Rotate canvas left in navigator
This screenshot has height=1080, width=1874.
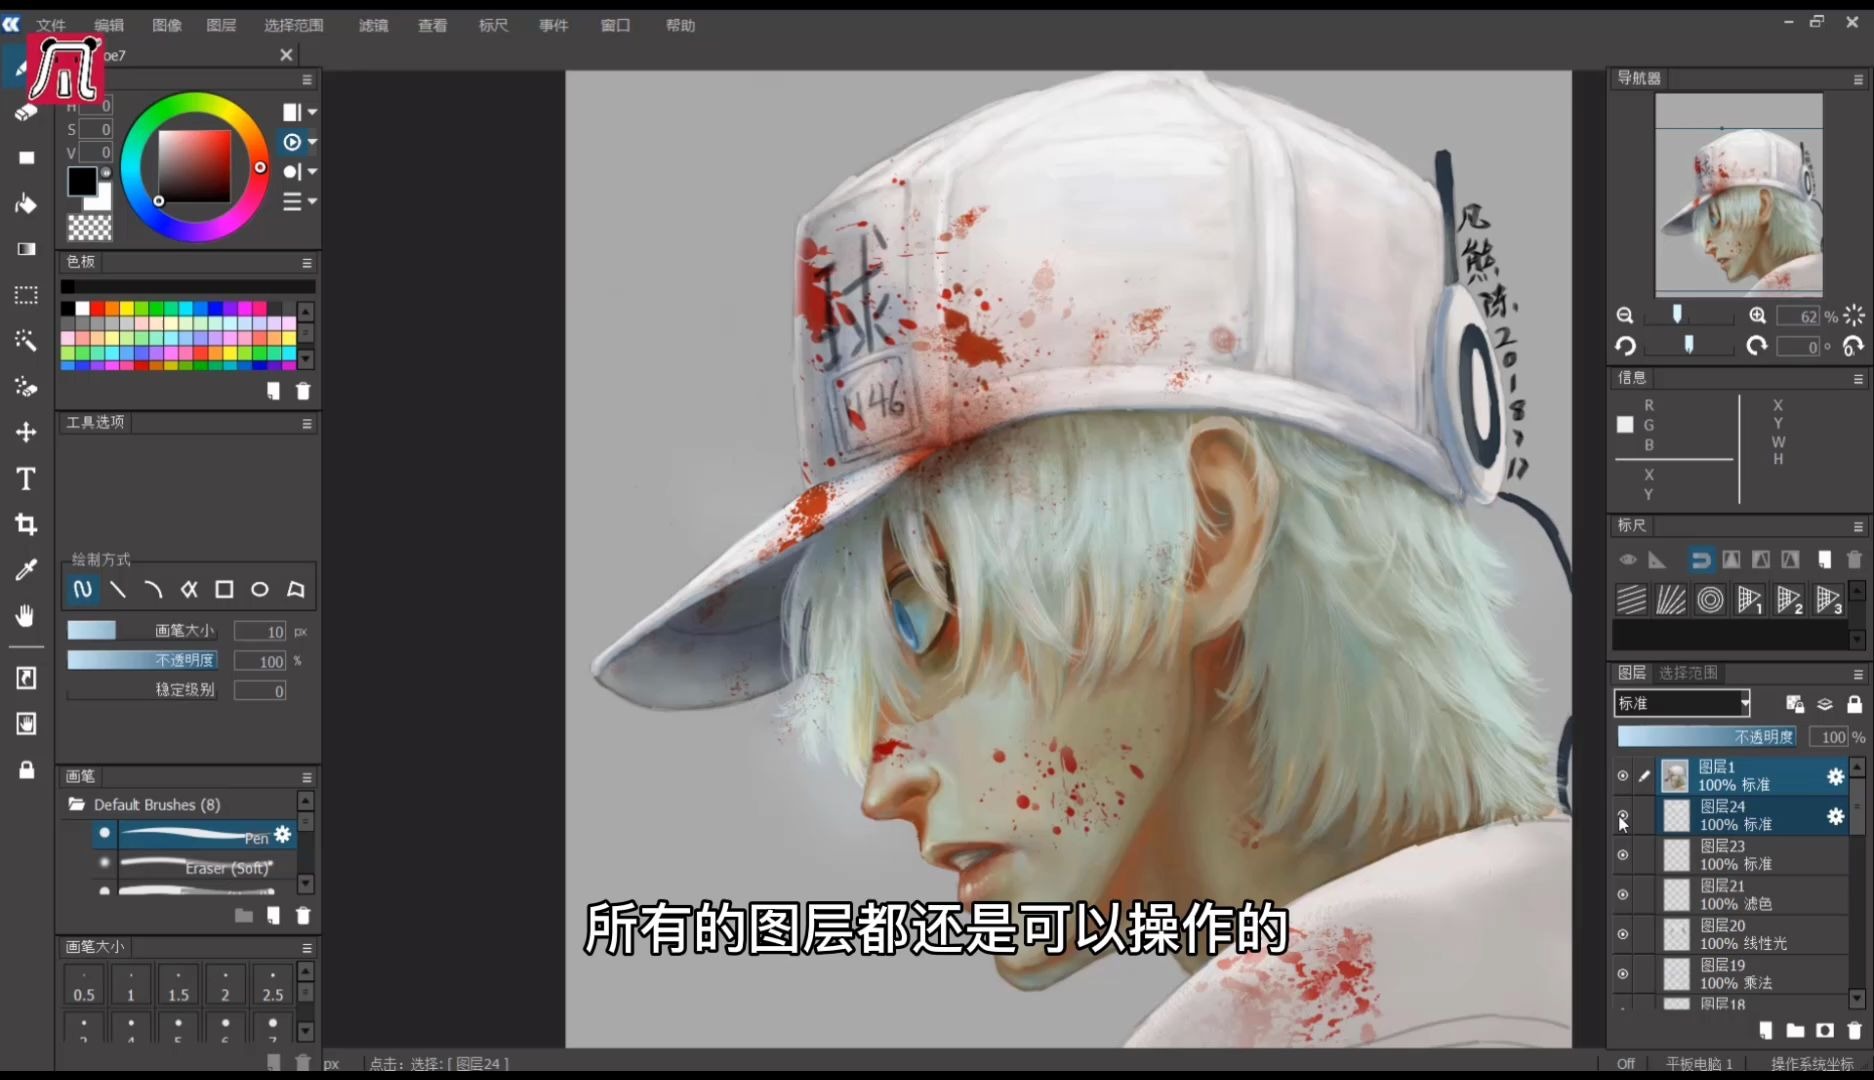1625,346
